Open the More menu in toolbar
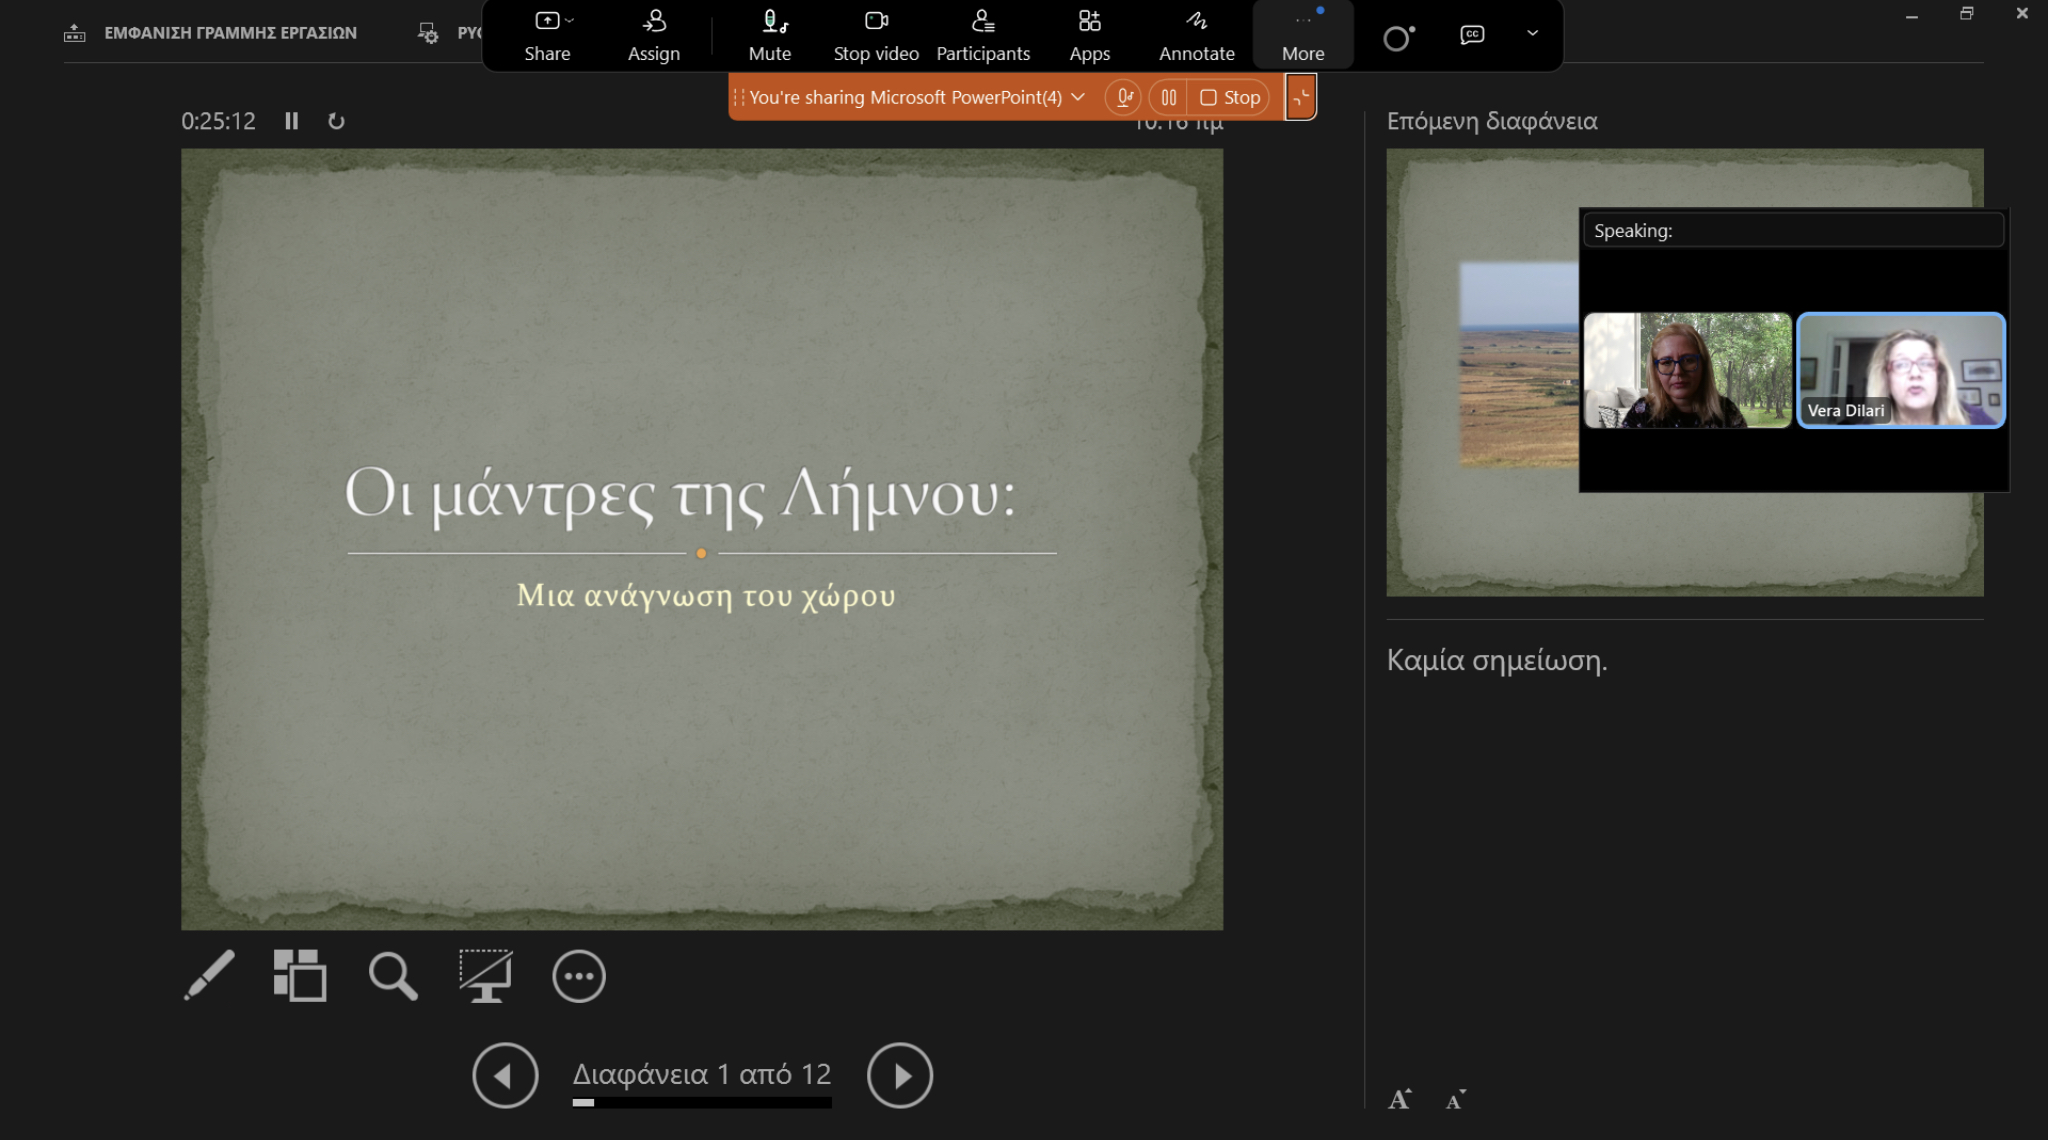The image size is (2048, 1140). click(x=1302, y=35)
